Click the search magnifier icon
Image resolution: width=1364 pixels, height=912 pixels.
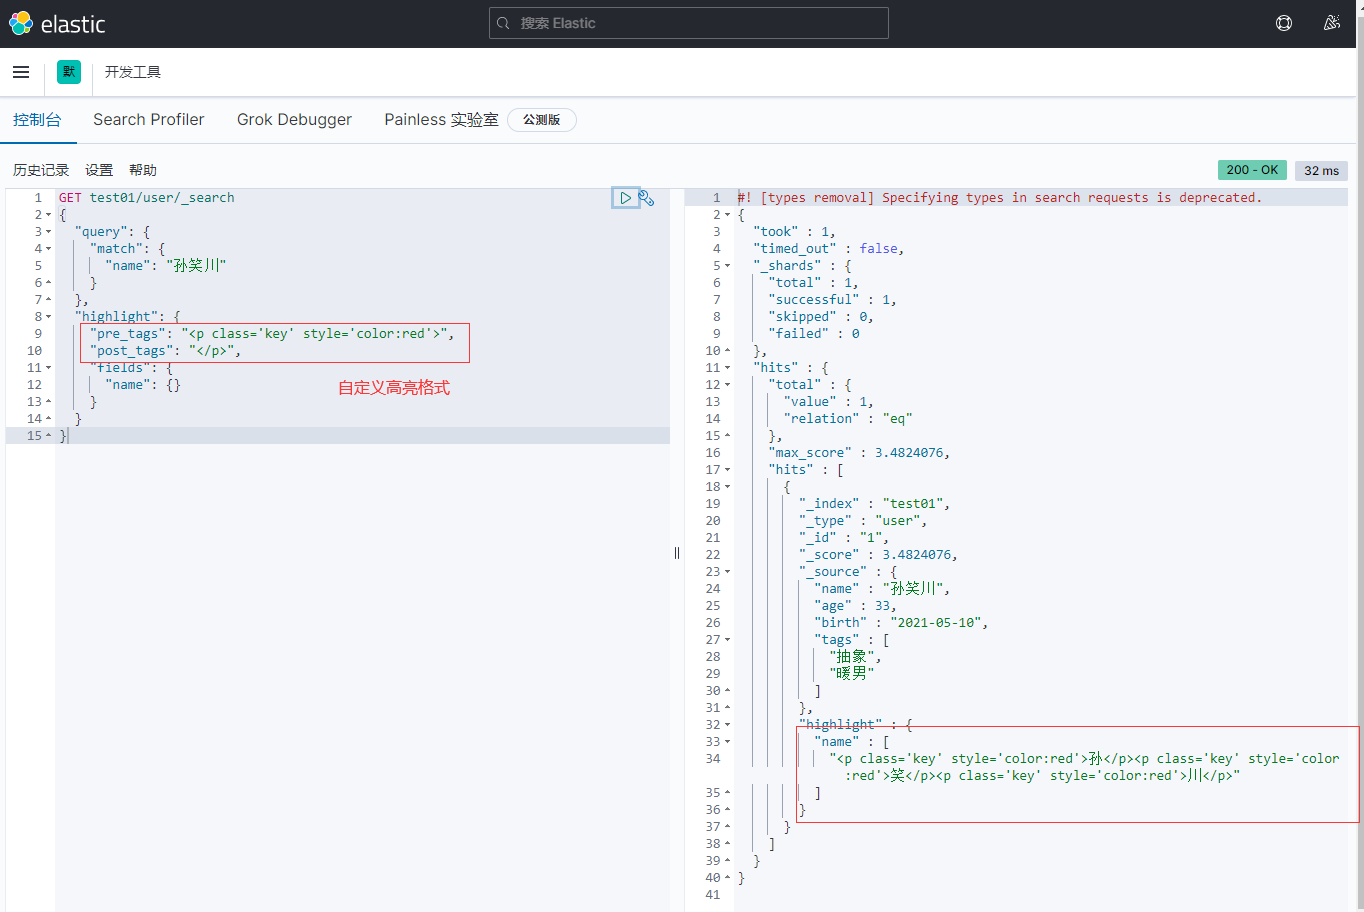pos(503,23)
